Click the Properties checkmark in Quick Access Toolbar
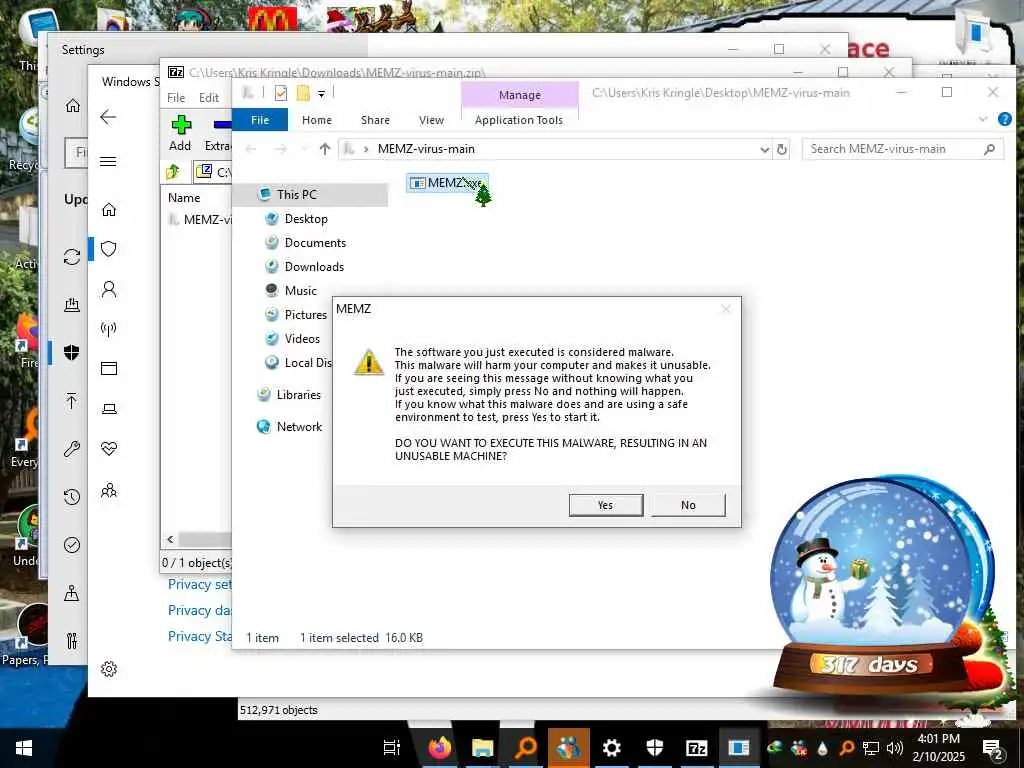The height and width of the screenshot is (768, 1024). tap(281, 94)
